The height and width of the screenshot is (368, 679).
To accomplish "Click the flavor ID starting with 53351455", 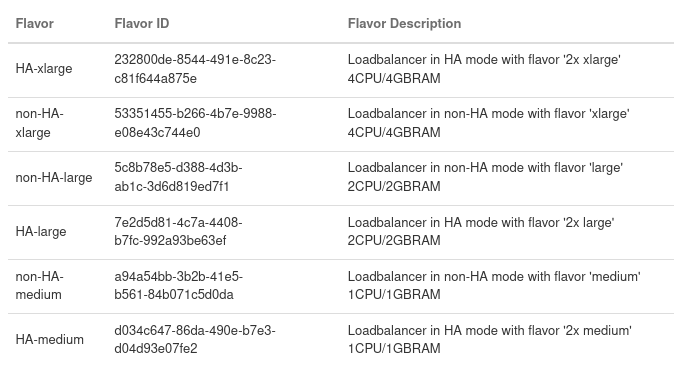I will coord(195,123).
